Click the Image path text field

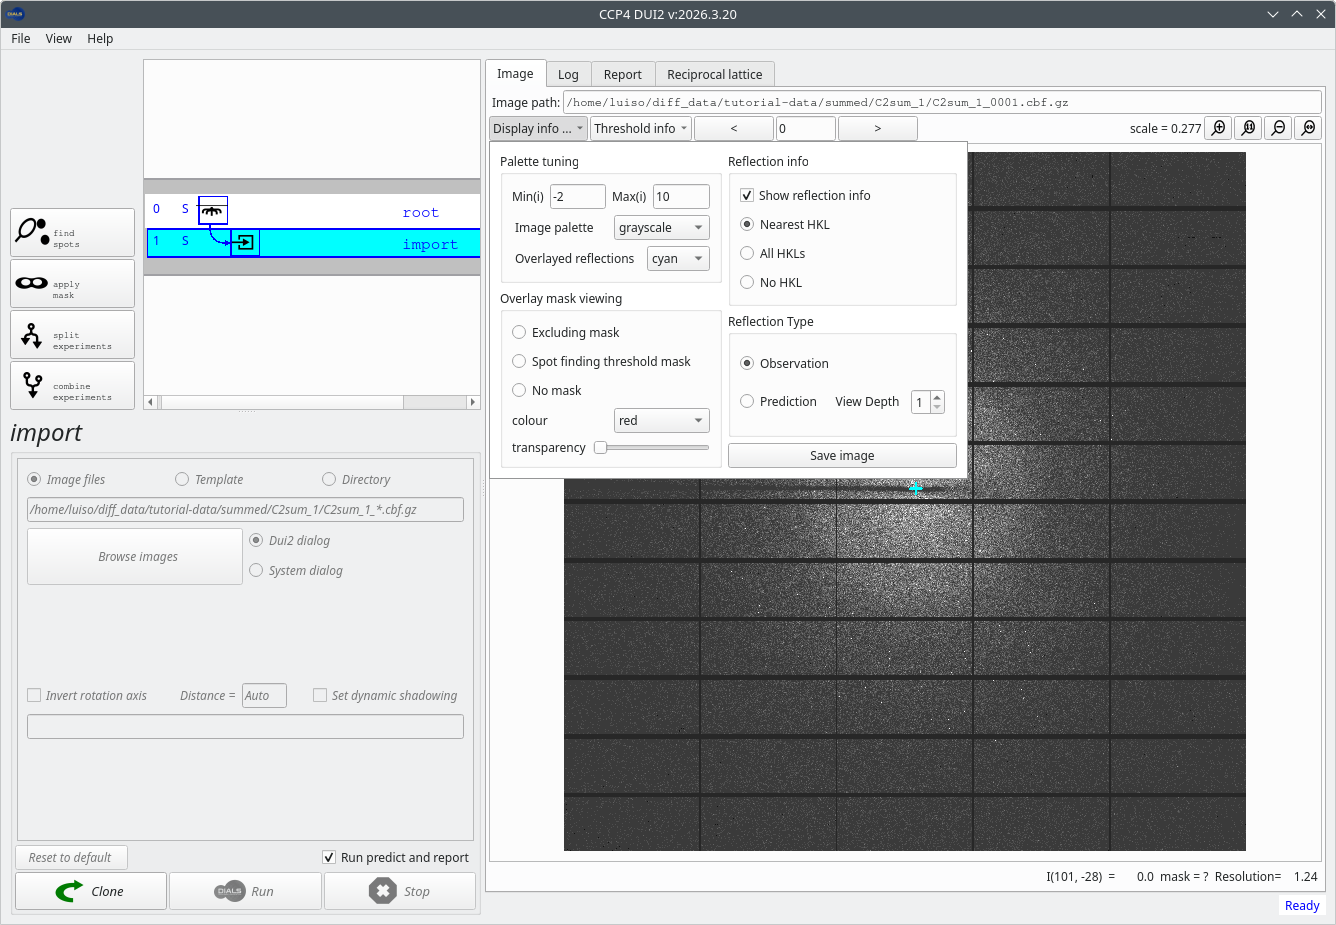[943, 102]
